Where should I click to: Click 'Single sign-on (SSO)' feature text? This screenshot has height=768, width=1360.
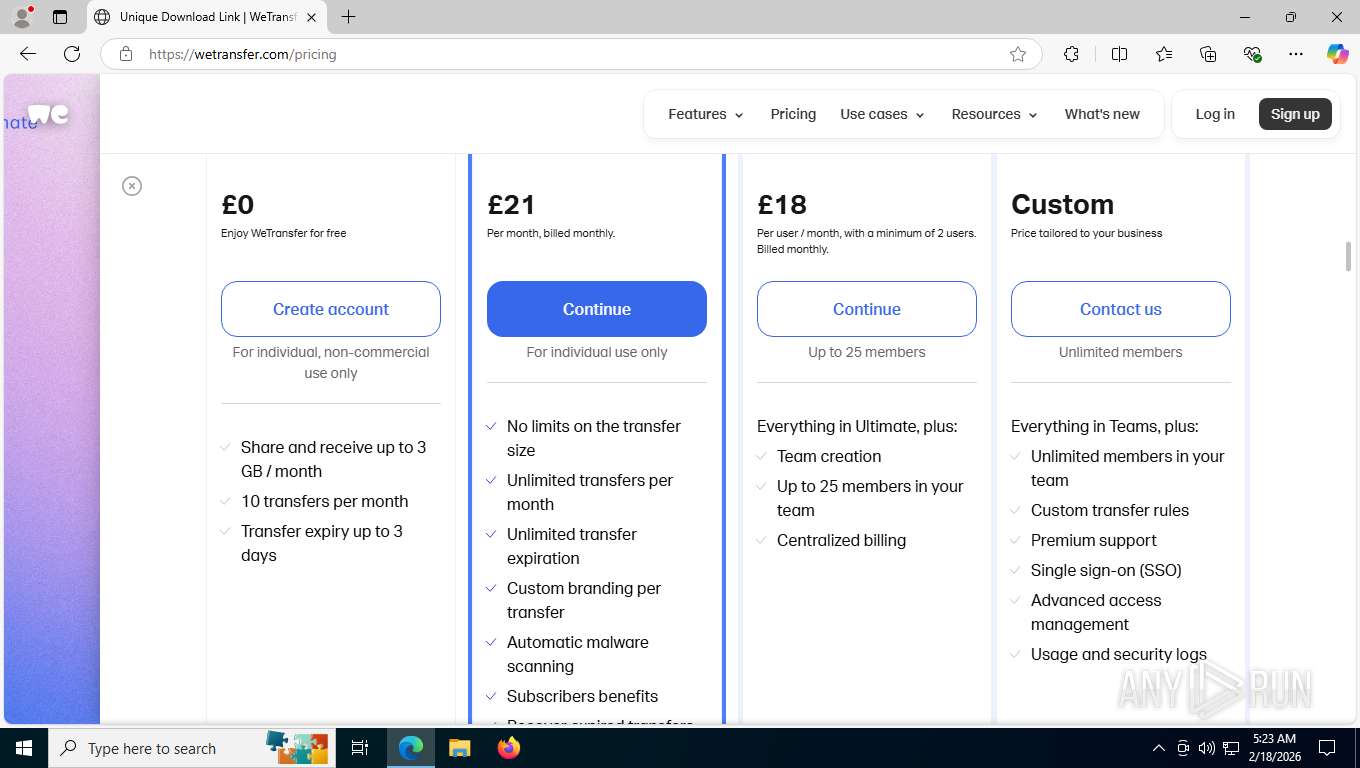tap(1106, 570)
